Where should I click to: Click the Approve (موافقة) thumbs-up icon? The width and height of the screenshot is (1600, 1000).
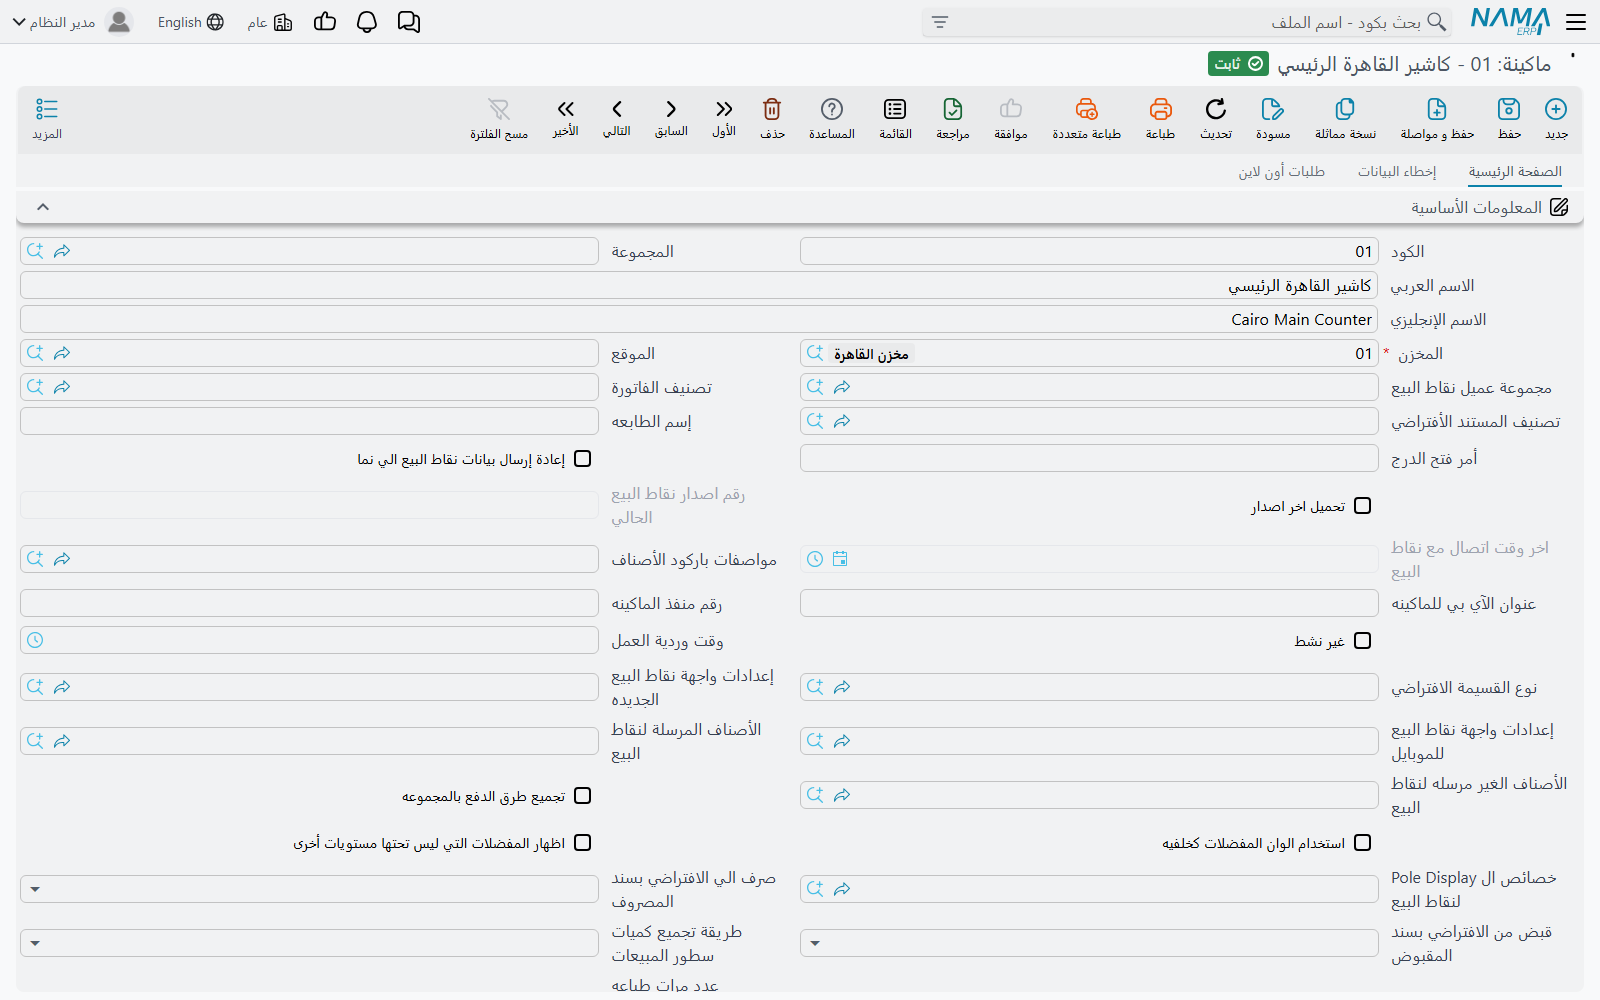click(1011, 109)
